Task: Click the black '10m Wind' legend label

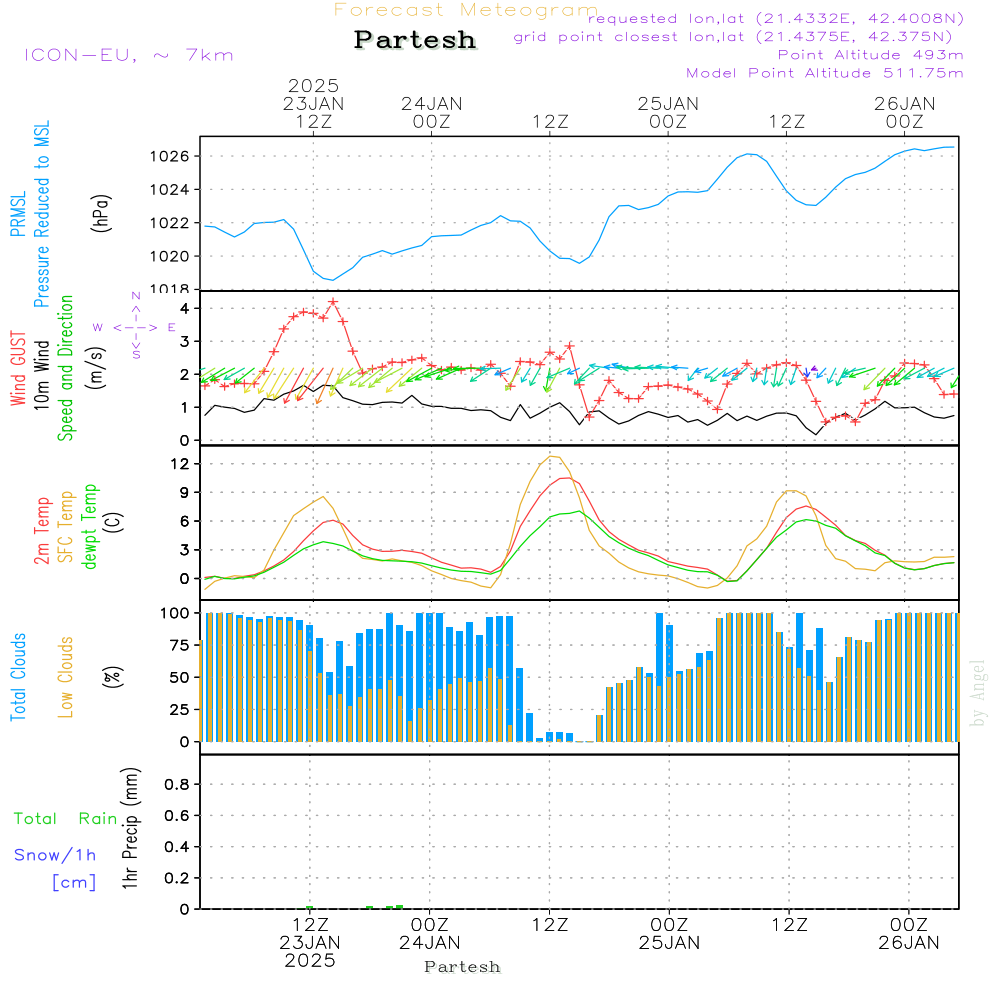Action: (x=41, y=374)
